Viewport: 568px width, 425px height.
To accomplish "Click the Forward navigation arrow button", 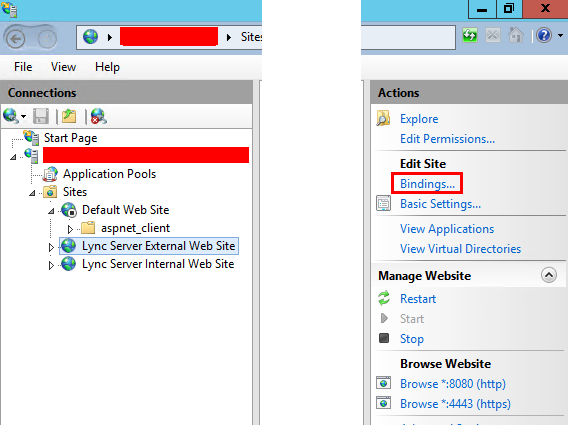I will (x=47, y=38).
